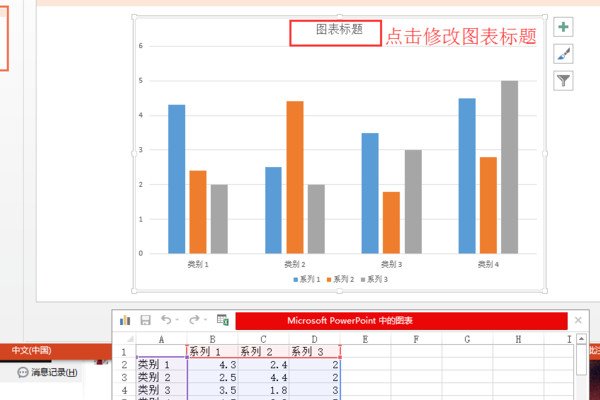
Task: Select row 3 header in data sheet
Action: click(x=124, y=377)
